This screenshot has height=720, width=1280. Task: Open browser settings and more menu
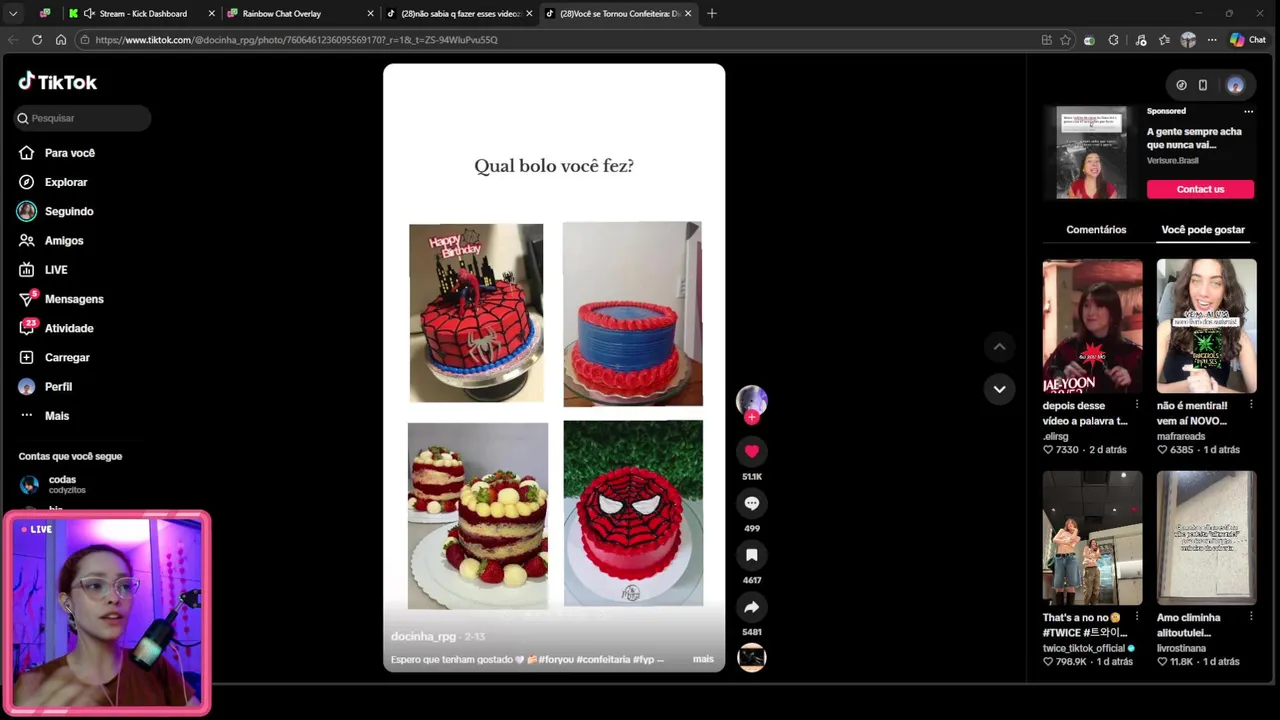point(1212,40)
